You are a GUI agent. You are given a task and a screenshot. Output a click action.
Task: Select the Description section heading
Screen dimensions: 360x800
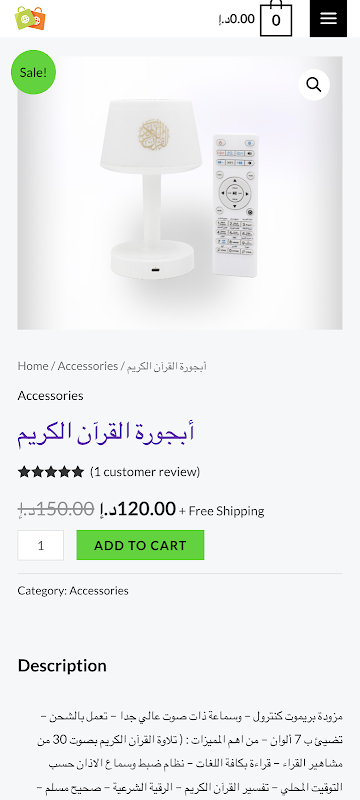click(62, 666)
